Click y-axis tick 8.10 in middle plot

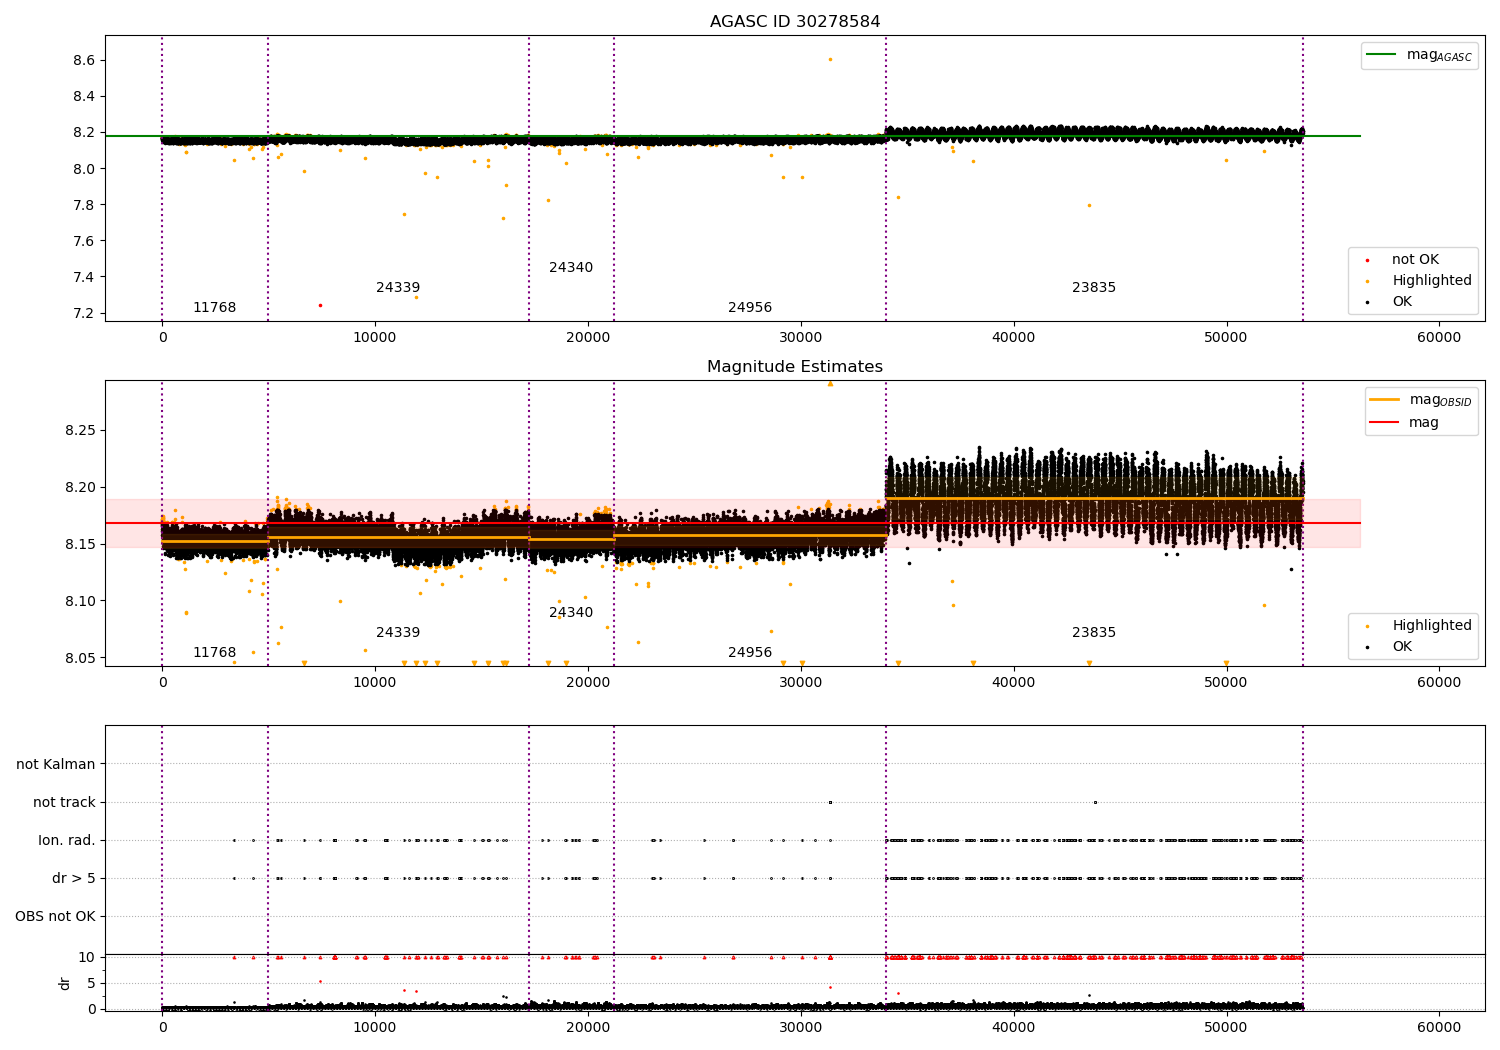(x=80, y=602)
